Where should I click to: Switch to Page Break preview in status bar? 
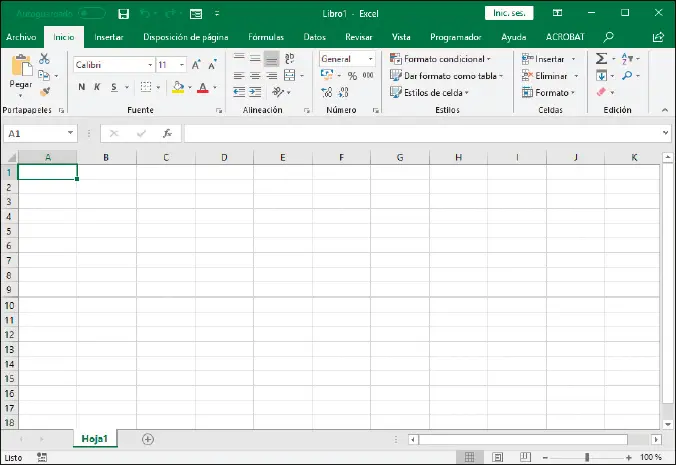525,457
